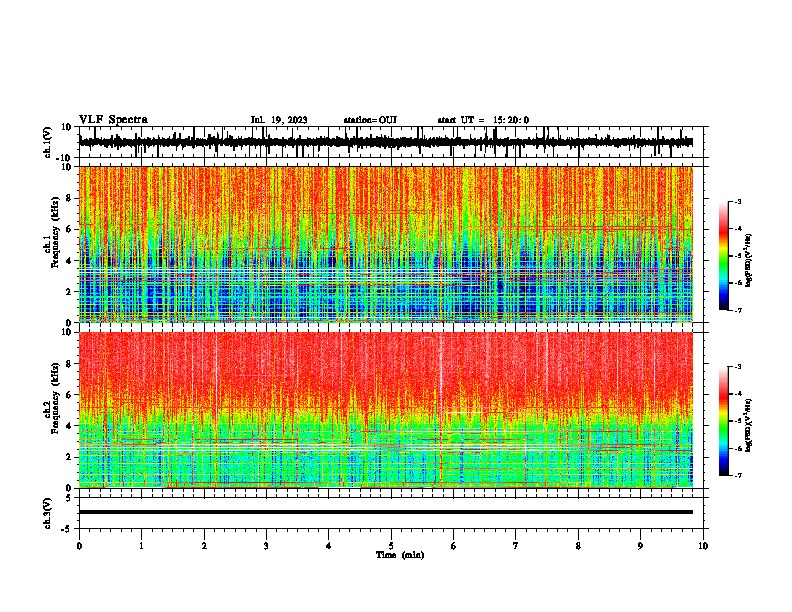Select the "ch.3(V)" vertical axis label

tap(48, 513)
